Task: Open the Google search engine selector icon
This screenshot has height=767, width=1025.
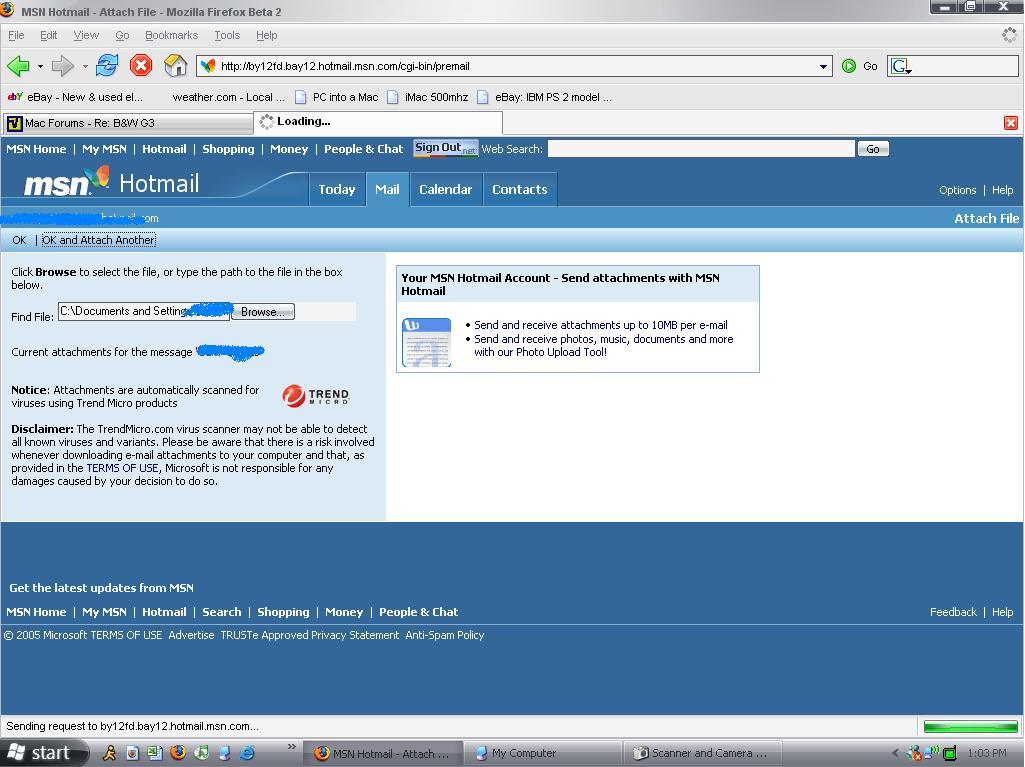Action: [901, 66]
